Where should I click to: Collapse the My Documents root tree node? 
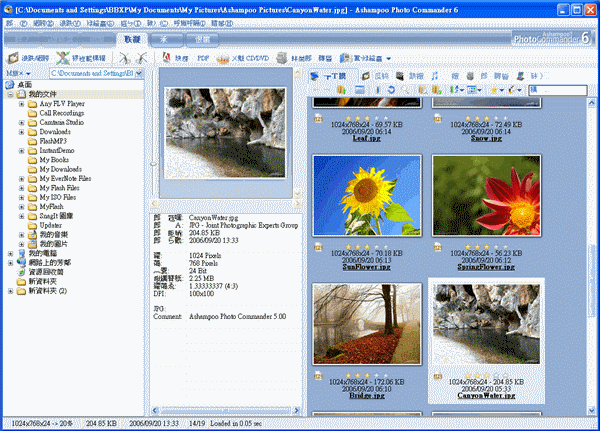point(10,94)
